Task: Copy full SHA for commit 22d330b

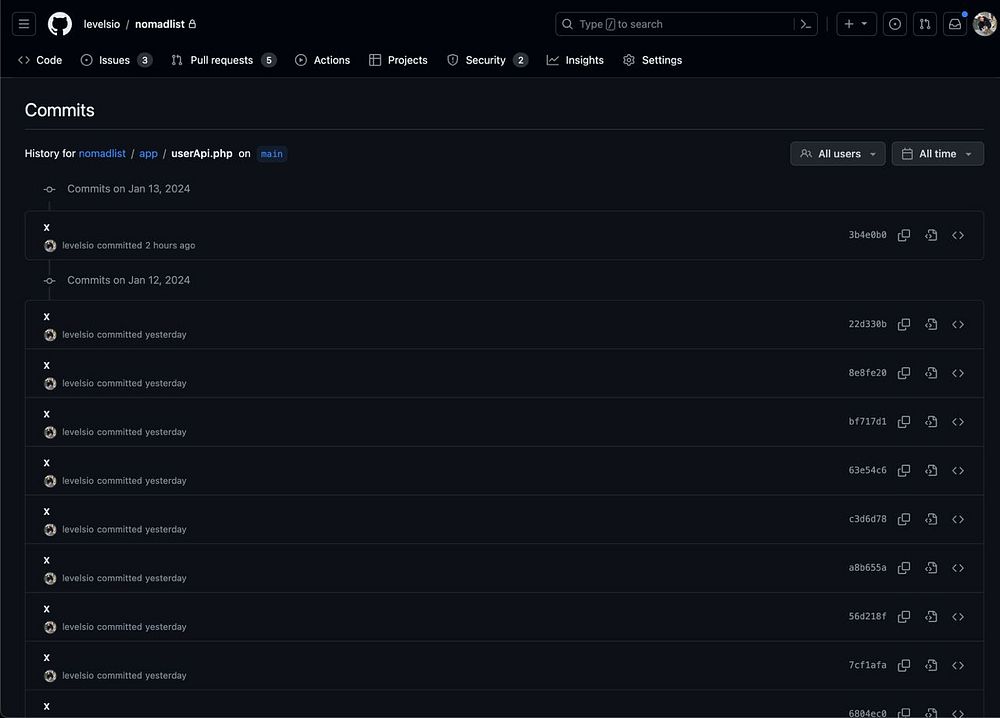Action: click(x=904, y=325)
